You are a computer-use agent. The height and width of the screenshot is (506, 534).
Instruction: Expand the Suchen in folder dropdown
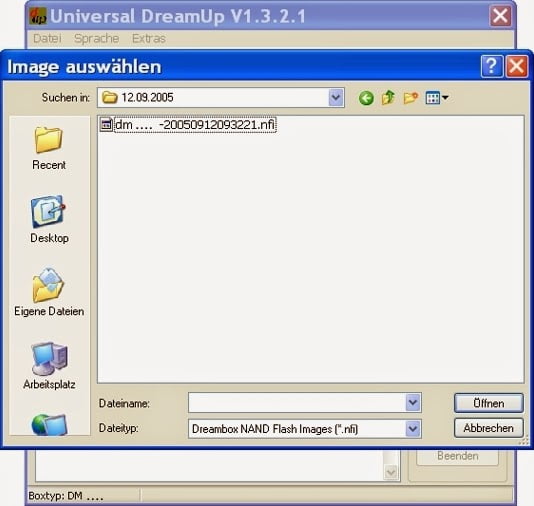click(x=336, y=98)
